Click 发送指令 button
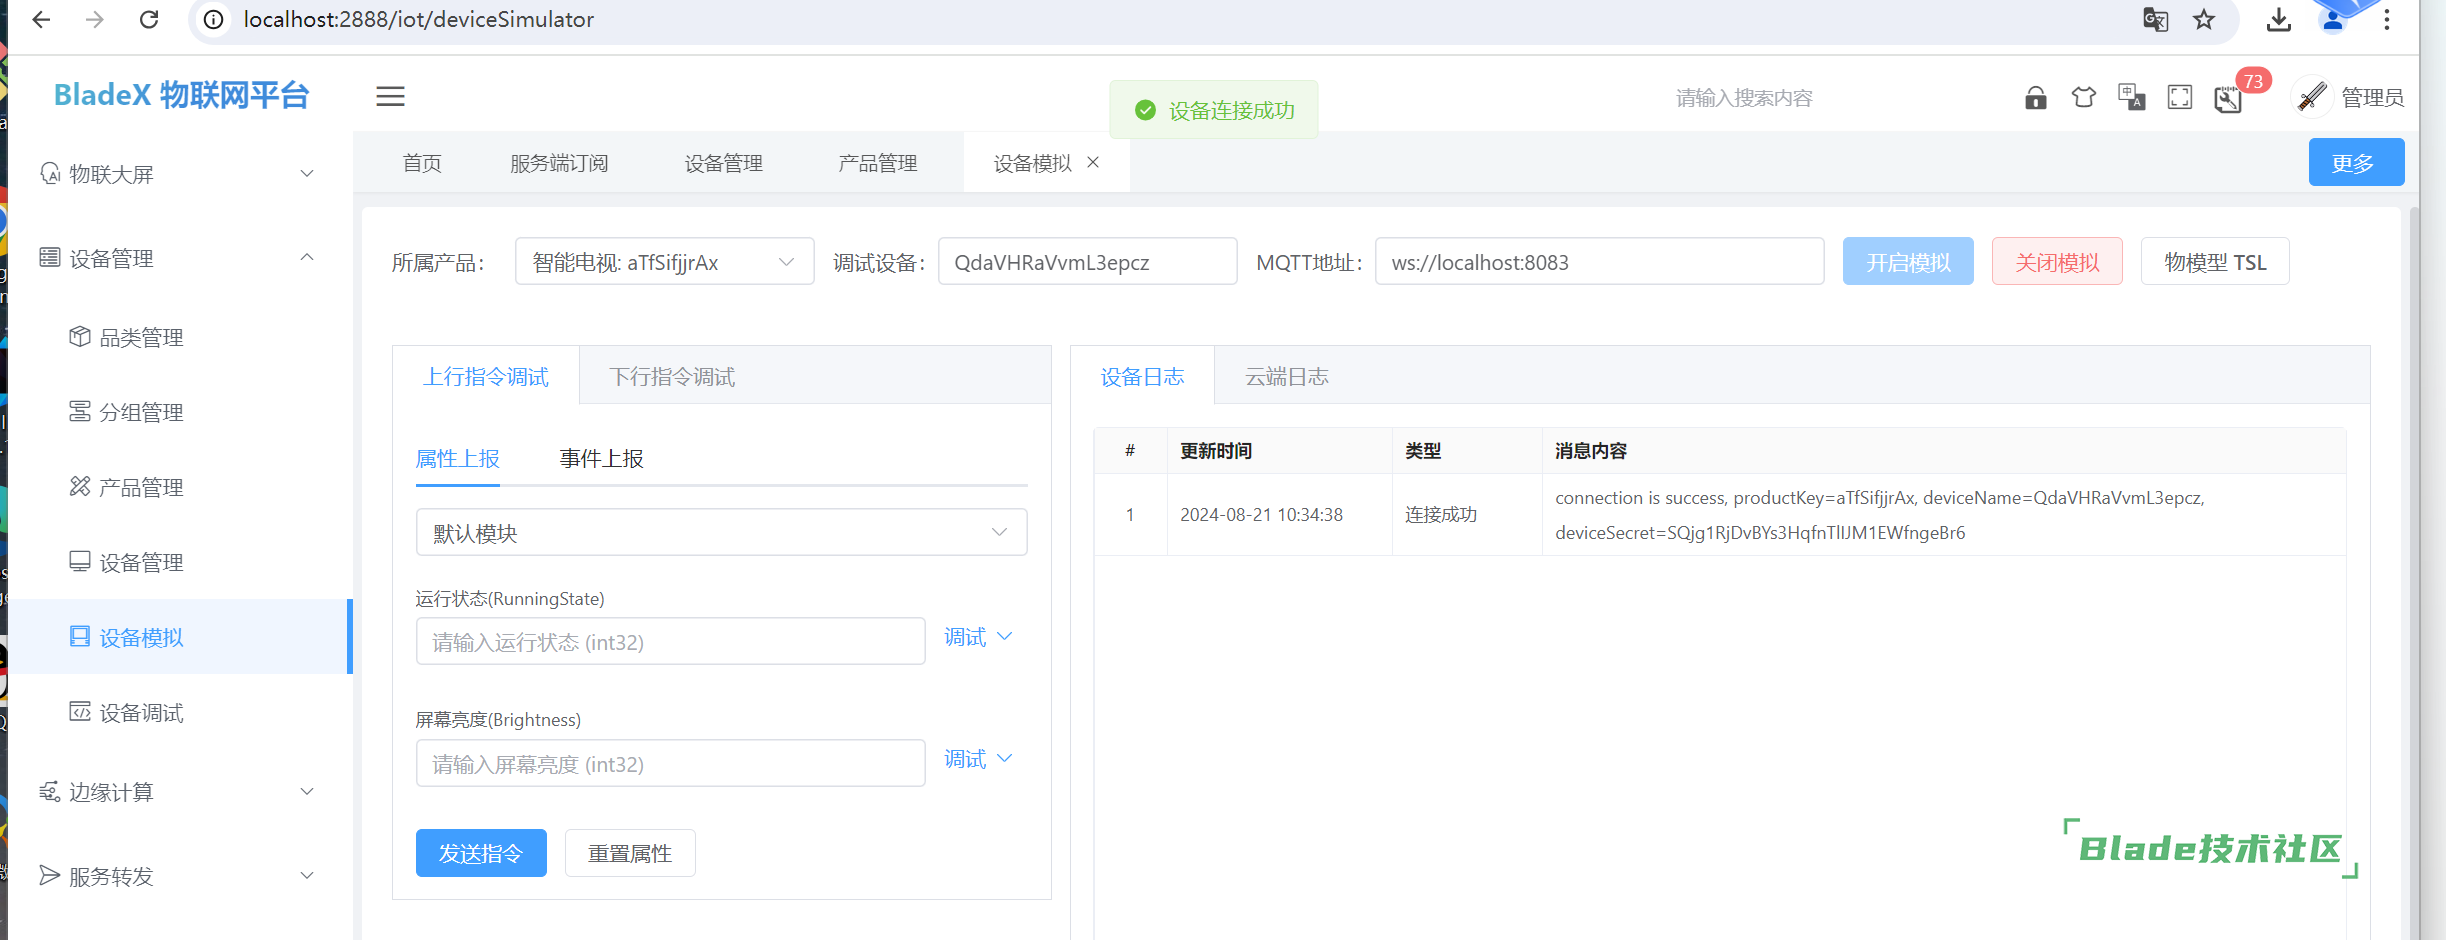The width and height of the screenshot is (2446, 940). point(481,853)
